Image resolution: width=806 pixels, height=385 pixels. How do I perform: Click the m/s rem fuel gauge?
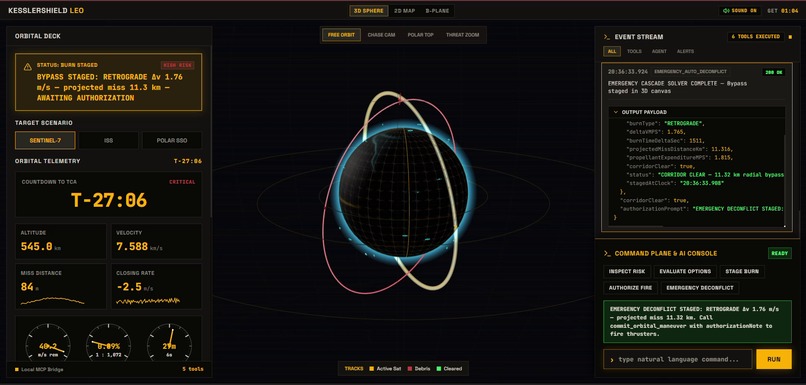point(48,343)
